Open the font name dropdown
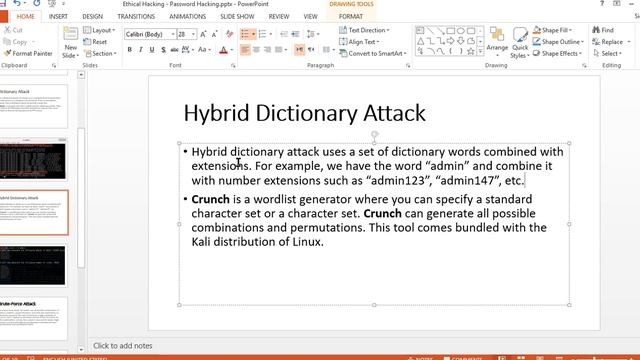Screen dimensions: 640x360 pos(173,34)
